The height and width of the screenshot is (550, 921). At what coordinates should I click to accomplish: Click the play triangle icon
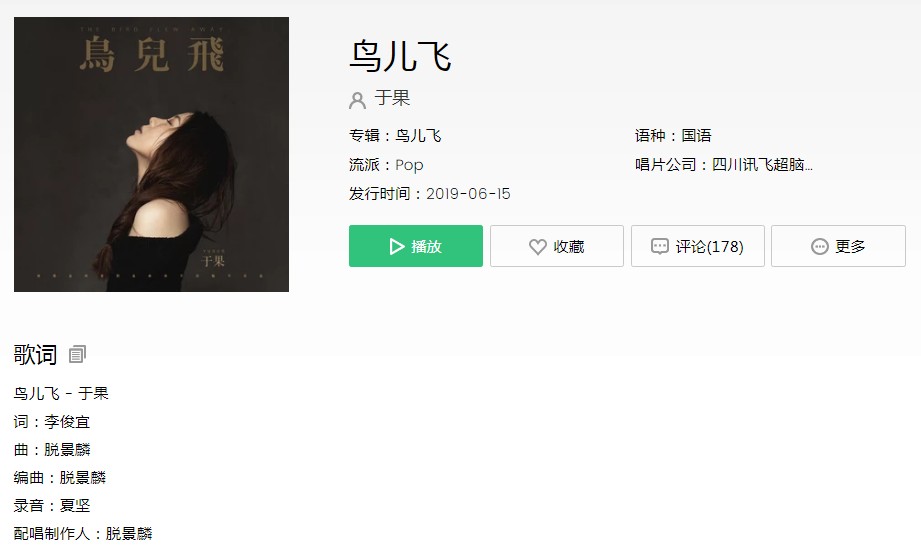397,246
